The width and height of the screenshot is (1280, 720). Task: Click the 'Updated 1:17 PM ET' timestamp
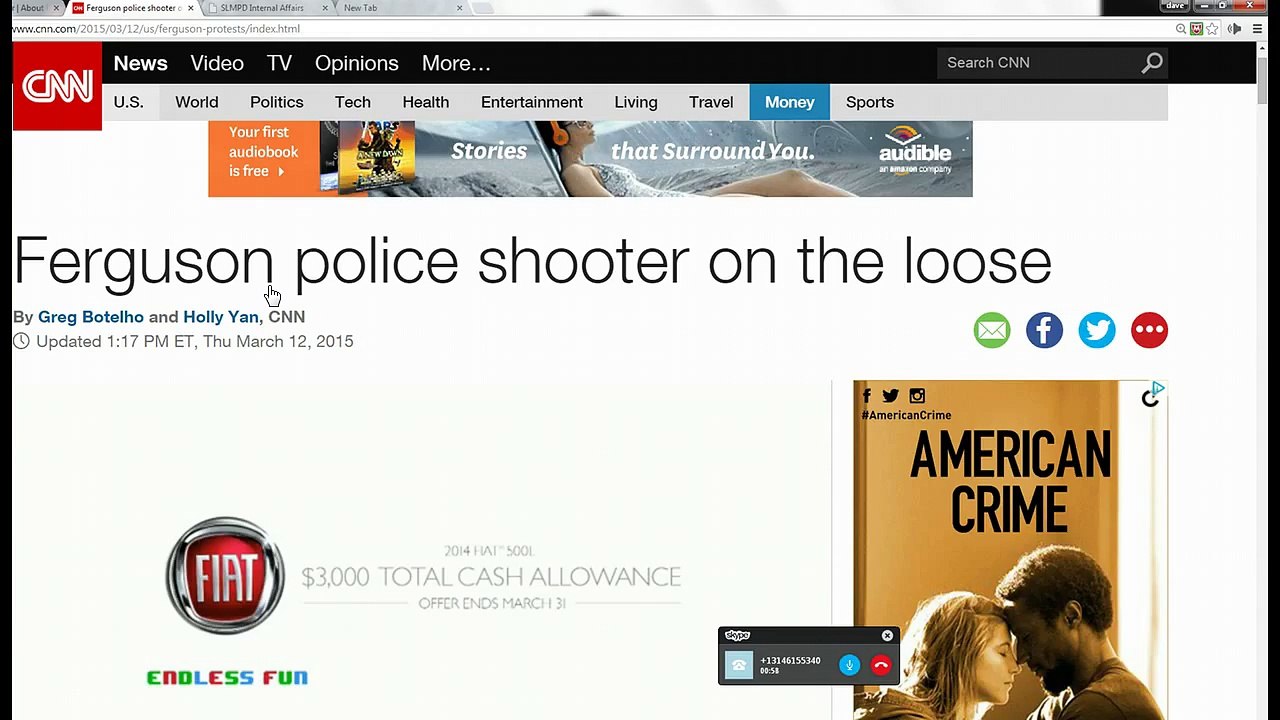[x=194, y=342]
